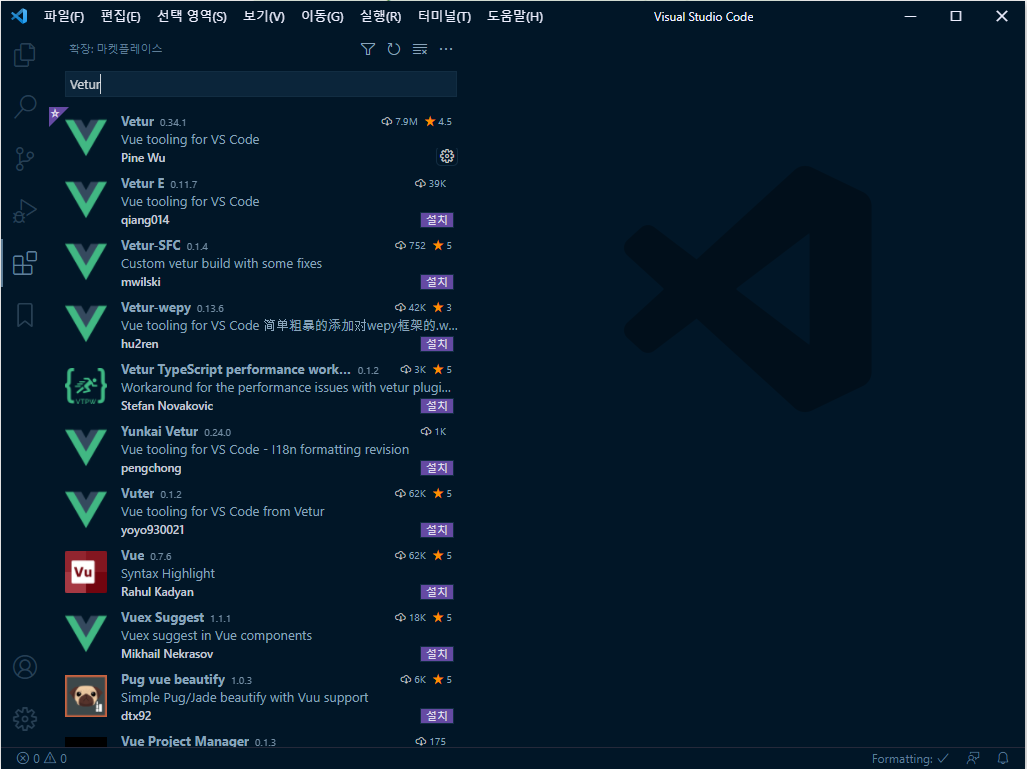Image resolution: width=1027 pixels, height=769 pixels.
Task: Install the Vue Syntax Highlight extension
Action: coord(437,592)
